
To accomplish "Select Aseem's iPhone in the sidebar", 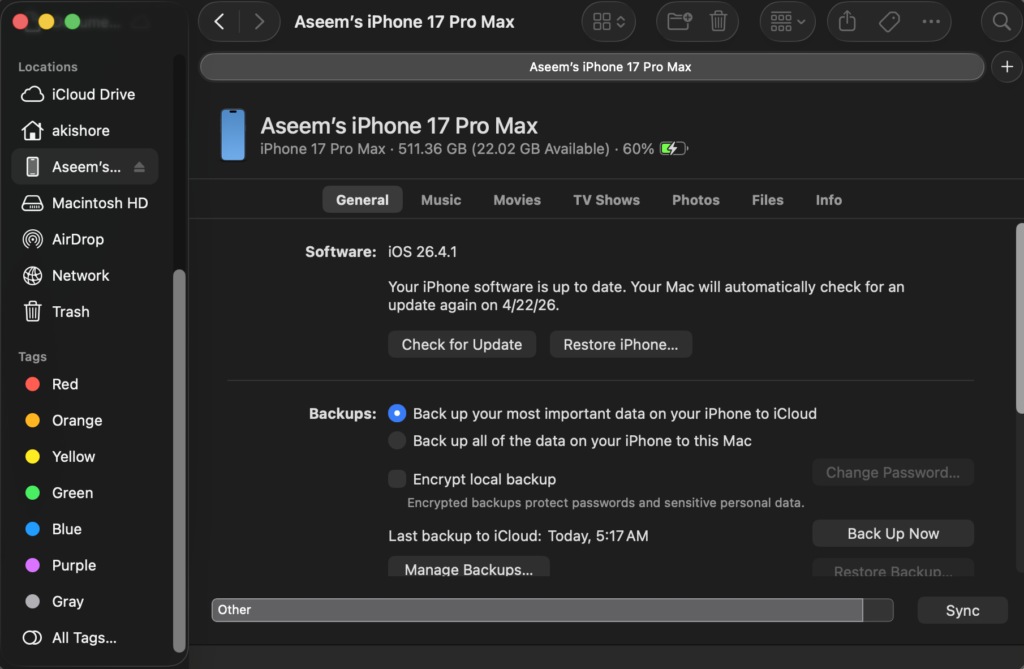I will [x=85, y=167].
